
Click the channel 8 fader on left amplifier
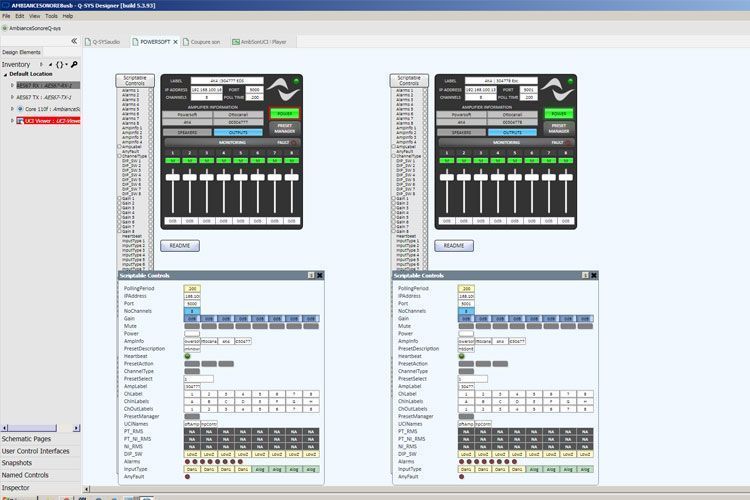(291, 177)
